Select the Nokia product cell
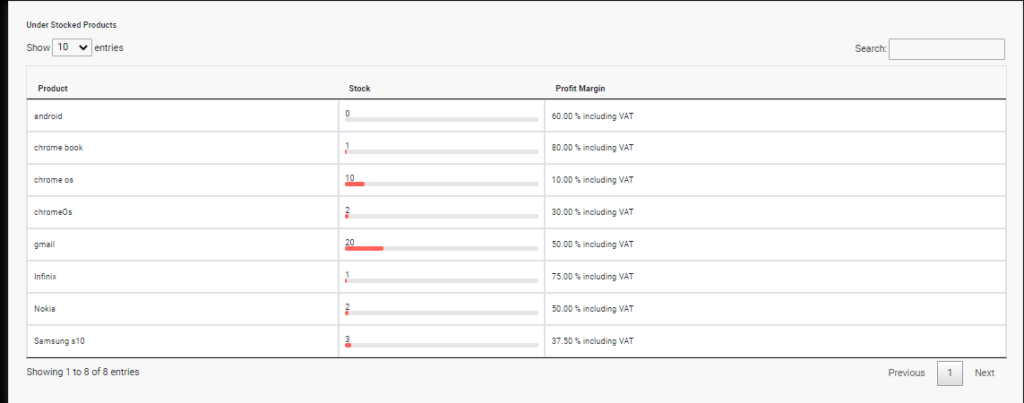This screenshot has height=403, width=1024. (46, 308)
